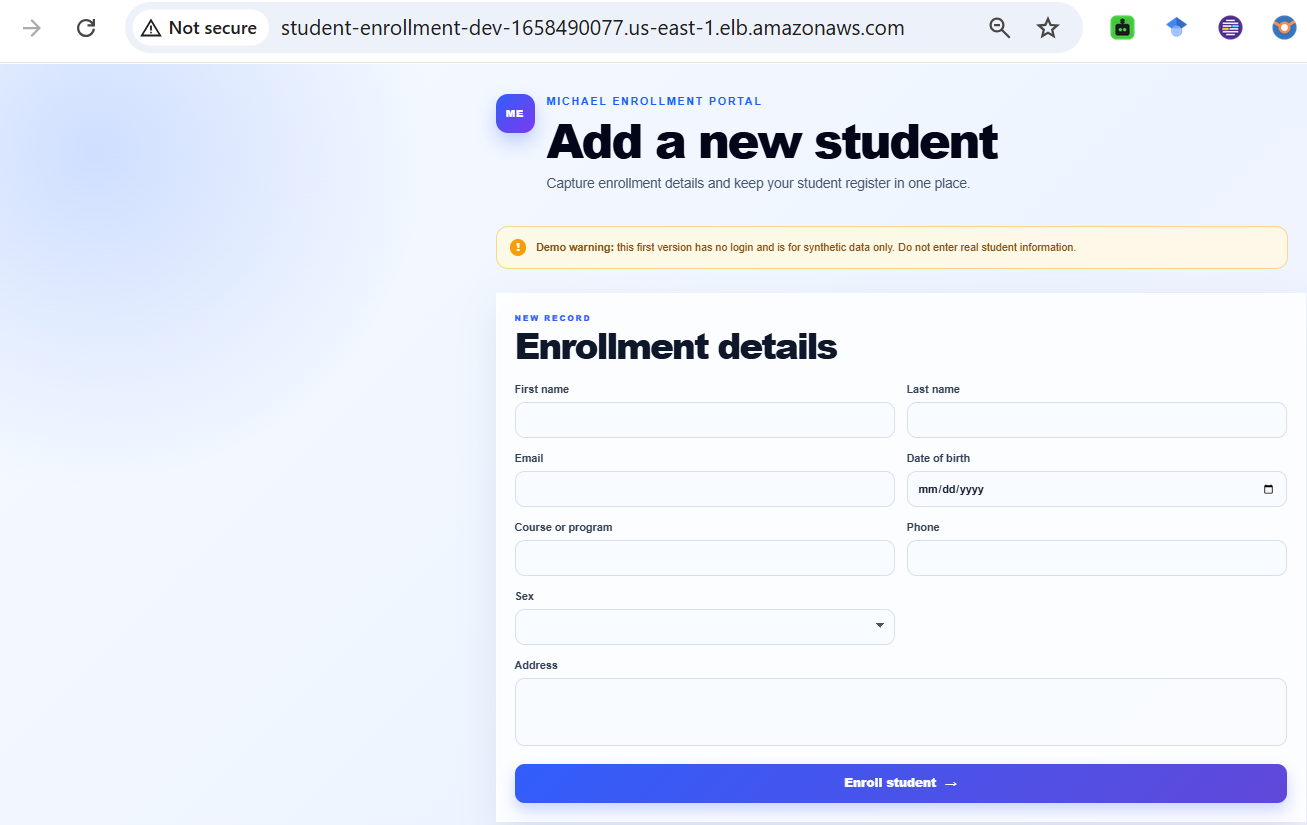Click the ME portal logo badge
Viewport: 1307px width, 825px height.
click(x=515, y=113)
